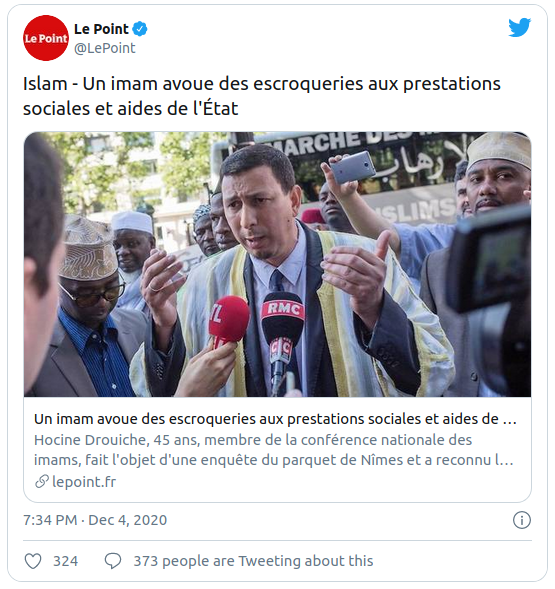Open '373 people are Tweeting about this'

[x=253, y=561]
